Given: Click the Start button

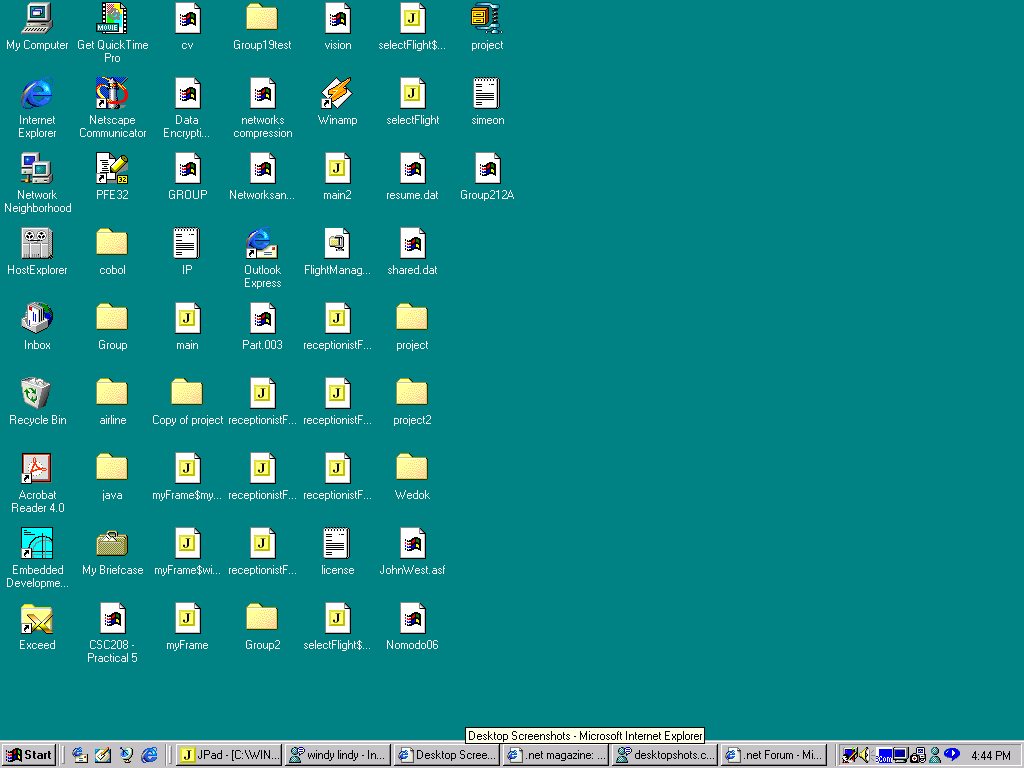Looking at the screenshot, I should coord(30,755).
